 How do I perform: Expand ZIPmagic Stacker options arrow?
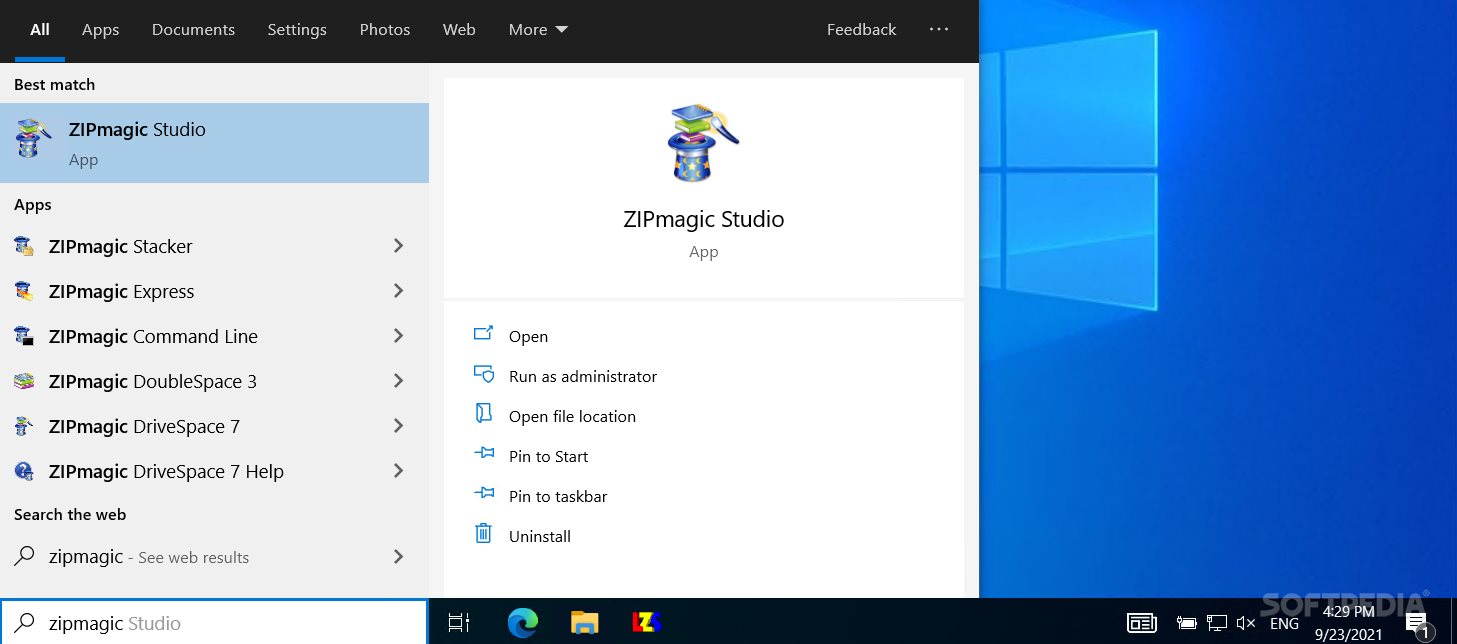398,246
